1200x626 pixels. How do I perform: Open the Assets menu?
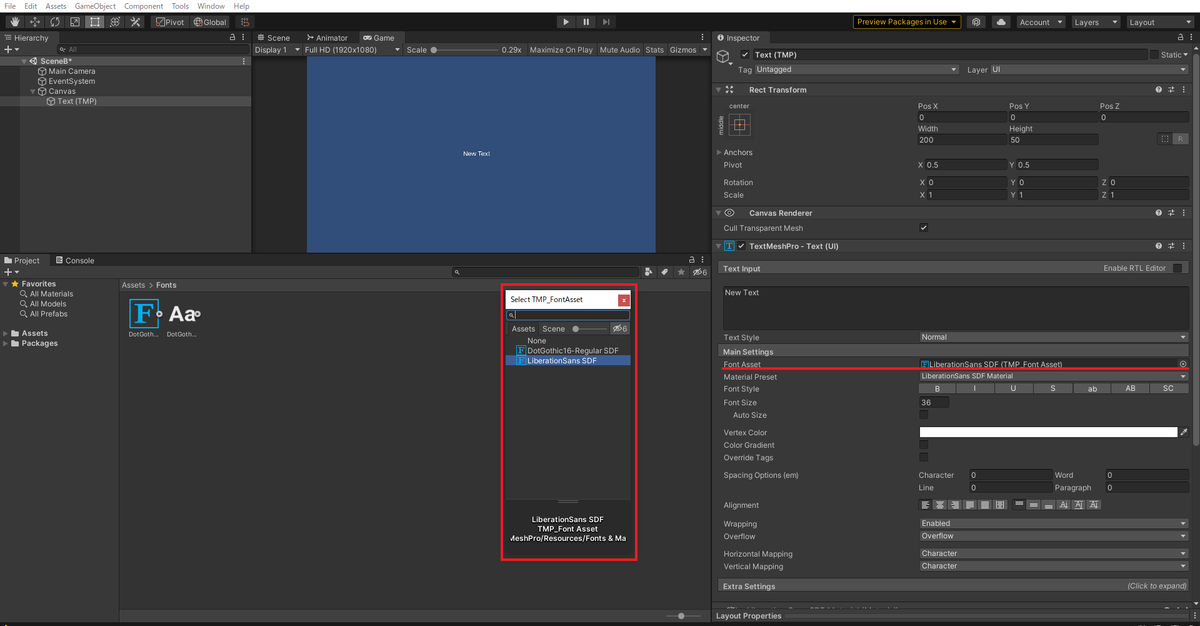coord(56,6)
